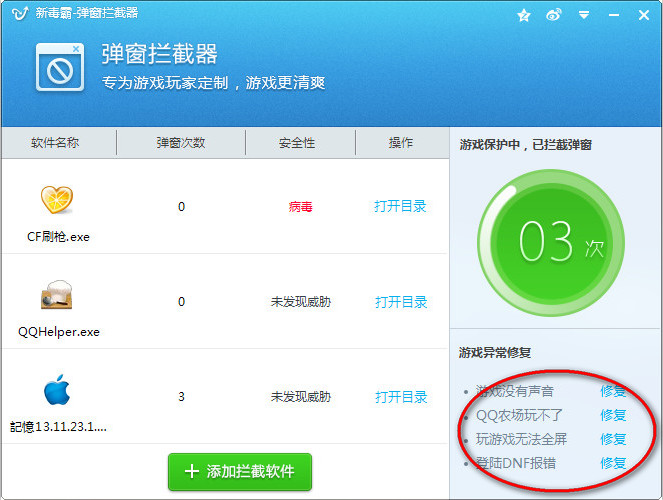Screen dimensions: 663x500
Task: Click the 安全性 column header
Action: tap(297, 143)
